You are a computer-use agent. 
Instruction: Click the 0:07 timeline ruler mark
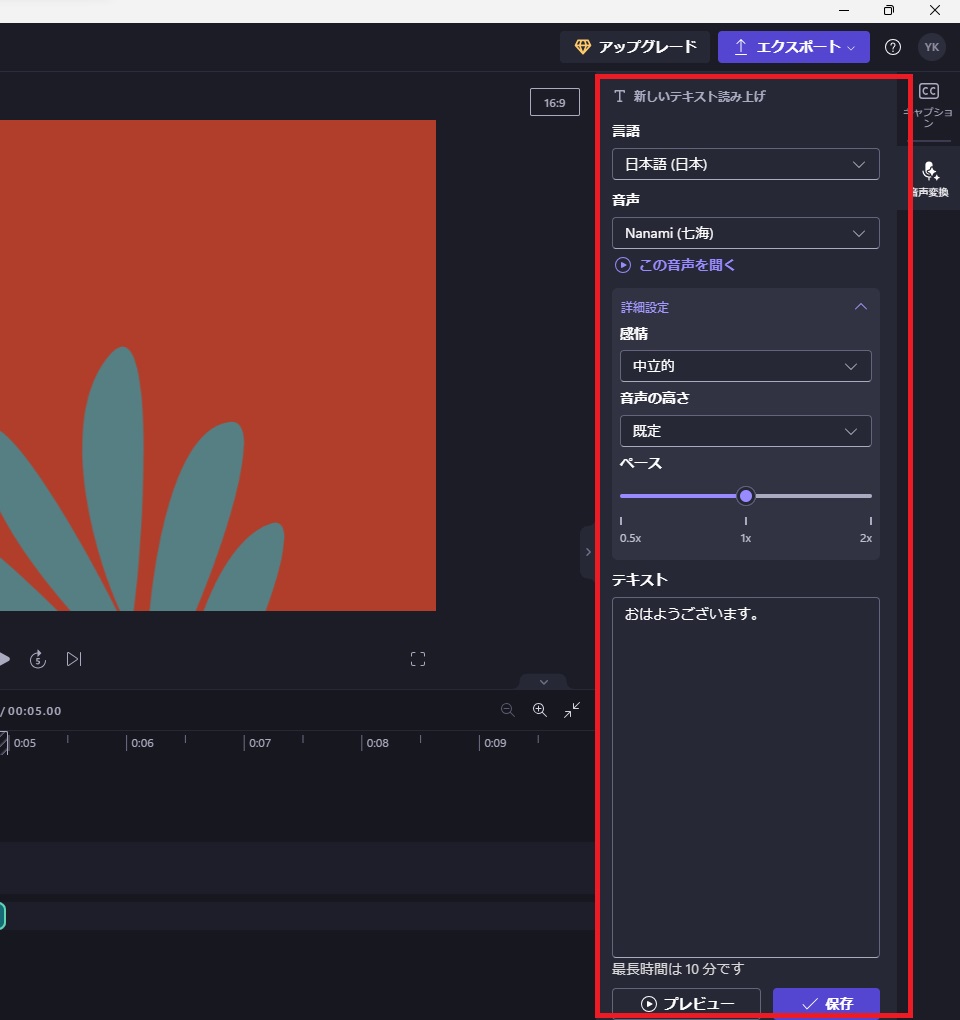click(x=260, y=743)
